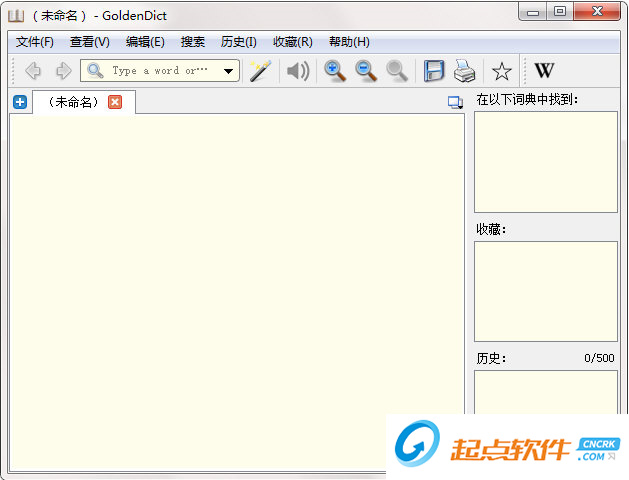The image size is (629, 480).
Task: Zoom in with the plus magnifier icon
Action: (x=335, y=71)
